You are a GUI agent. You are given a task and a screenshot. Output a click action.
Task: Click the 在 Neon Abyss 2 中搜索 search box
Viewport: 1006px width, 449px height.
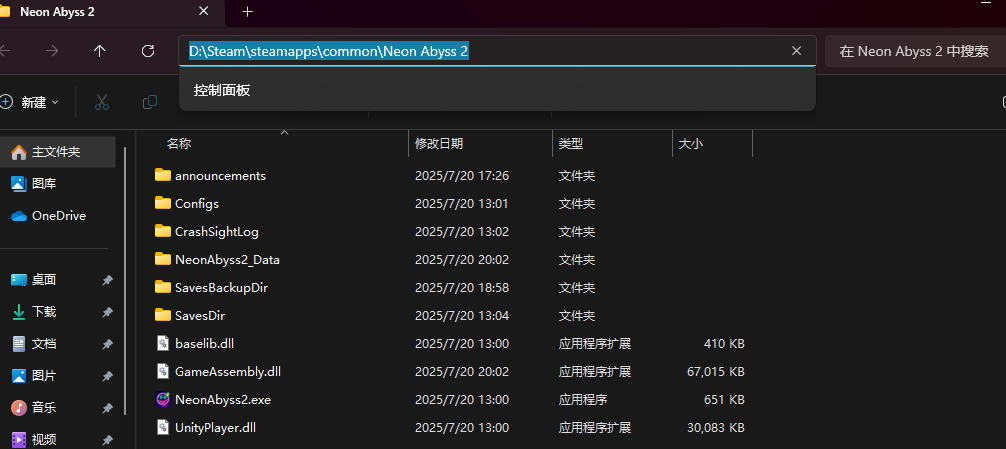[914, 51]
